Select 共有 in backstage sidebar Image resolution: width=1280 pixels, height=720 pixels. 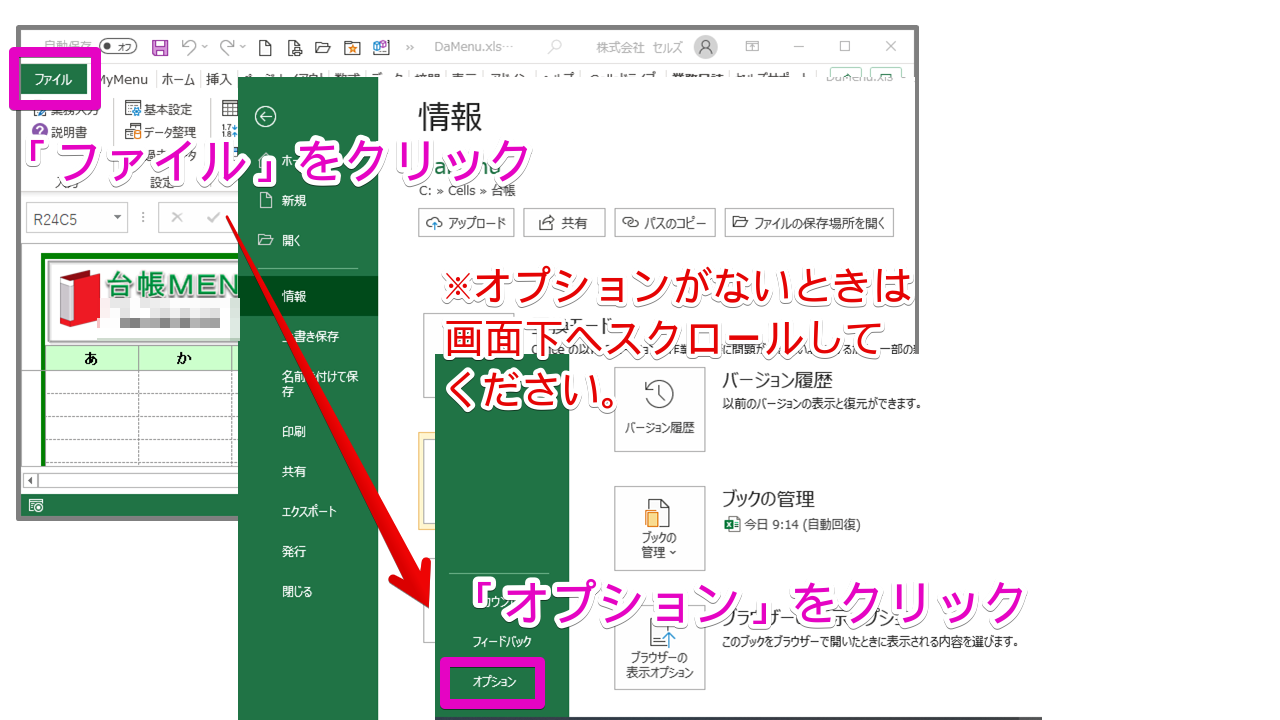(308, 471)
